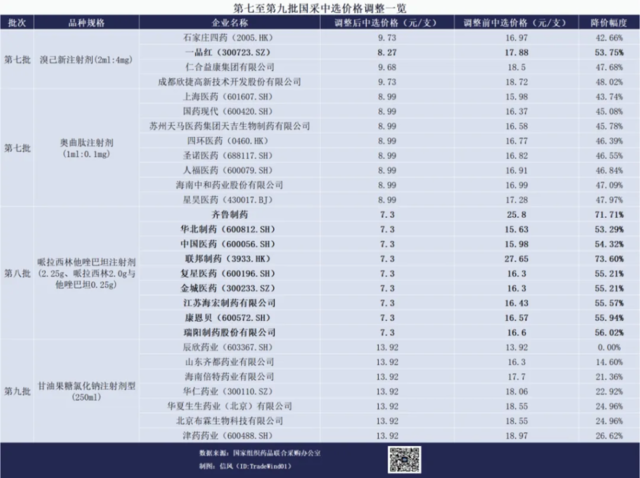Viewport: 640px width, 478px height.
Task: Select the 上海医药（601607.SH） cell
Action: coord(229,97)
